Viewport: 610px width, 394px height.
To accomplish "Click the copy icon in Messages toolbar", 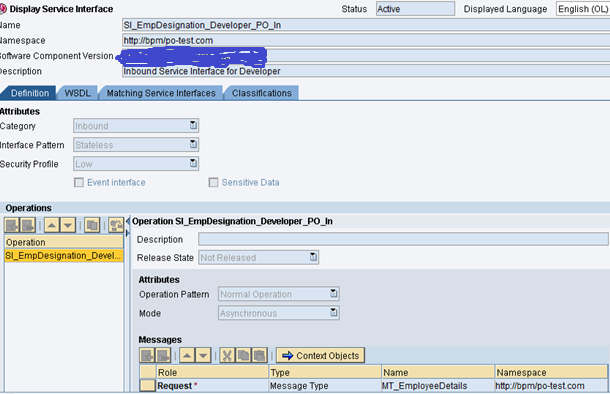I will 244,355.
